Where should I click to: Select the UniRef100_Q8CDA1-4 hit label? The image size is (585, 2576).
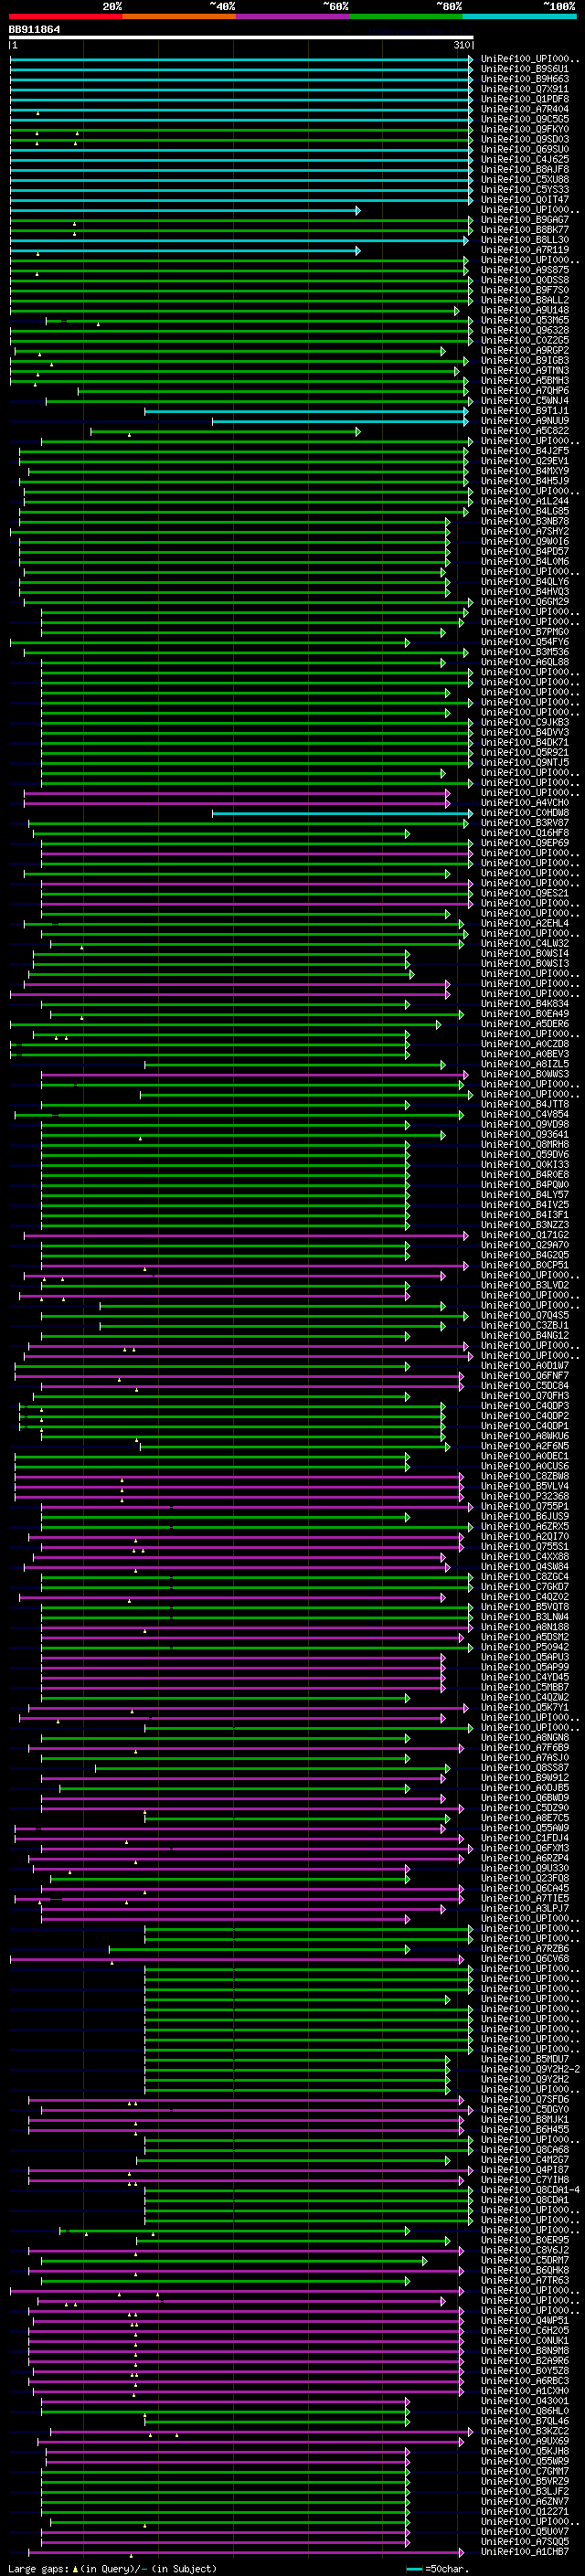(530, 2189)
